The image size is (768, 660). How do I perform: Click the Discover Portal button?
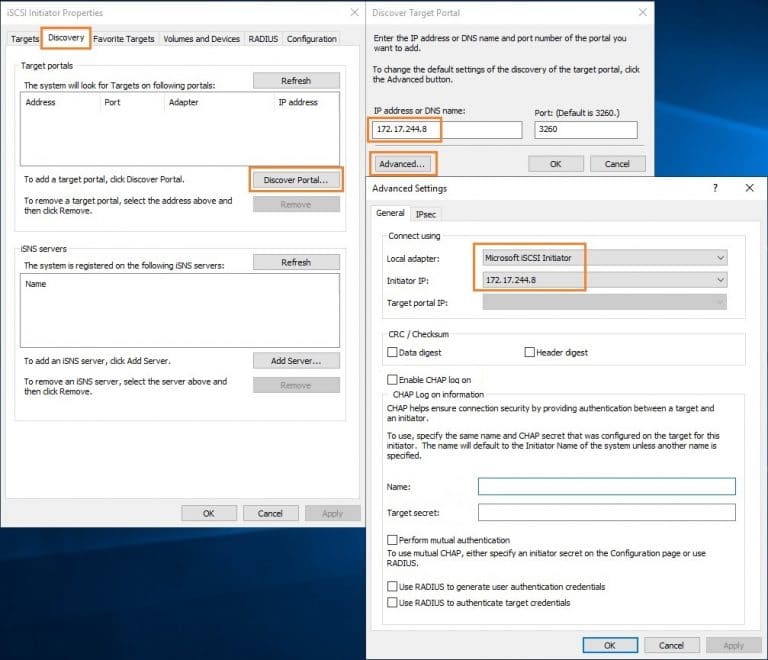click(295, 180)
